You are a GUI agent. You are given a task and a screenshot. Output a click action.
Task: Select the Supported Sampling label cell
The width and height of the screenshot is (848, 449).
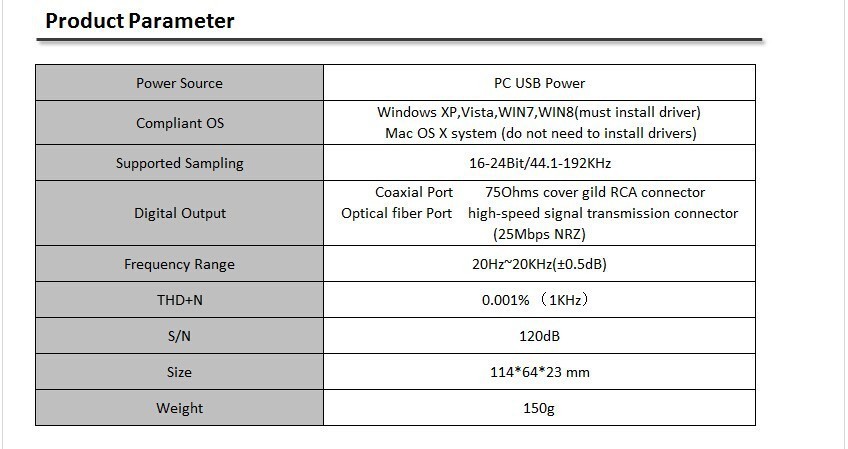pyautogui.click(x=180, y=163)
